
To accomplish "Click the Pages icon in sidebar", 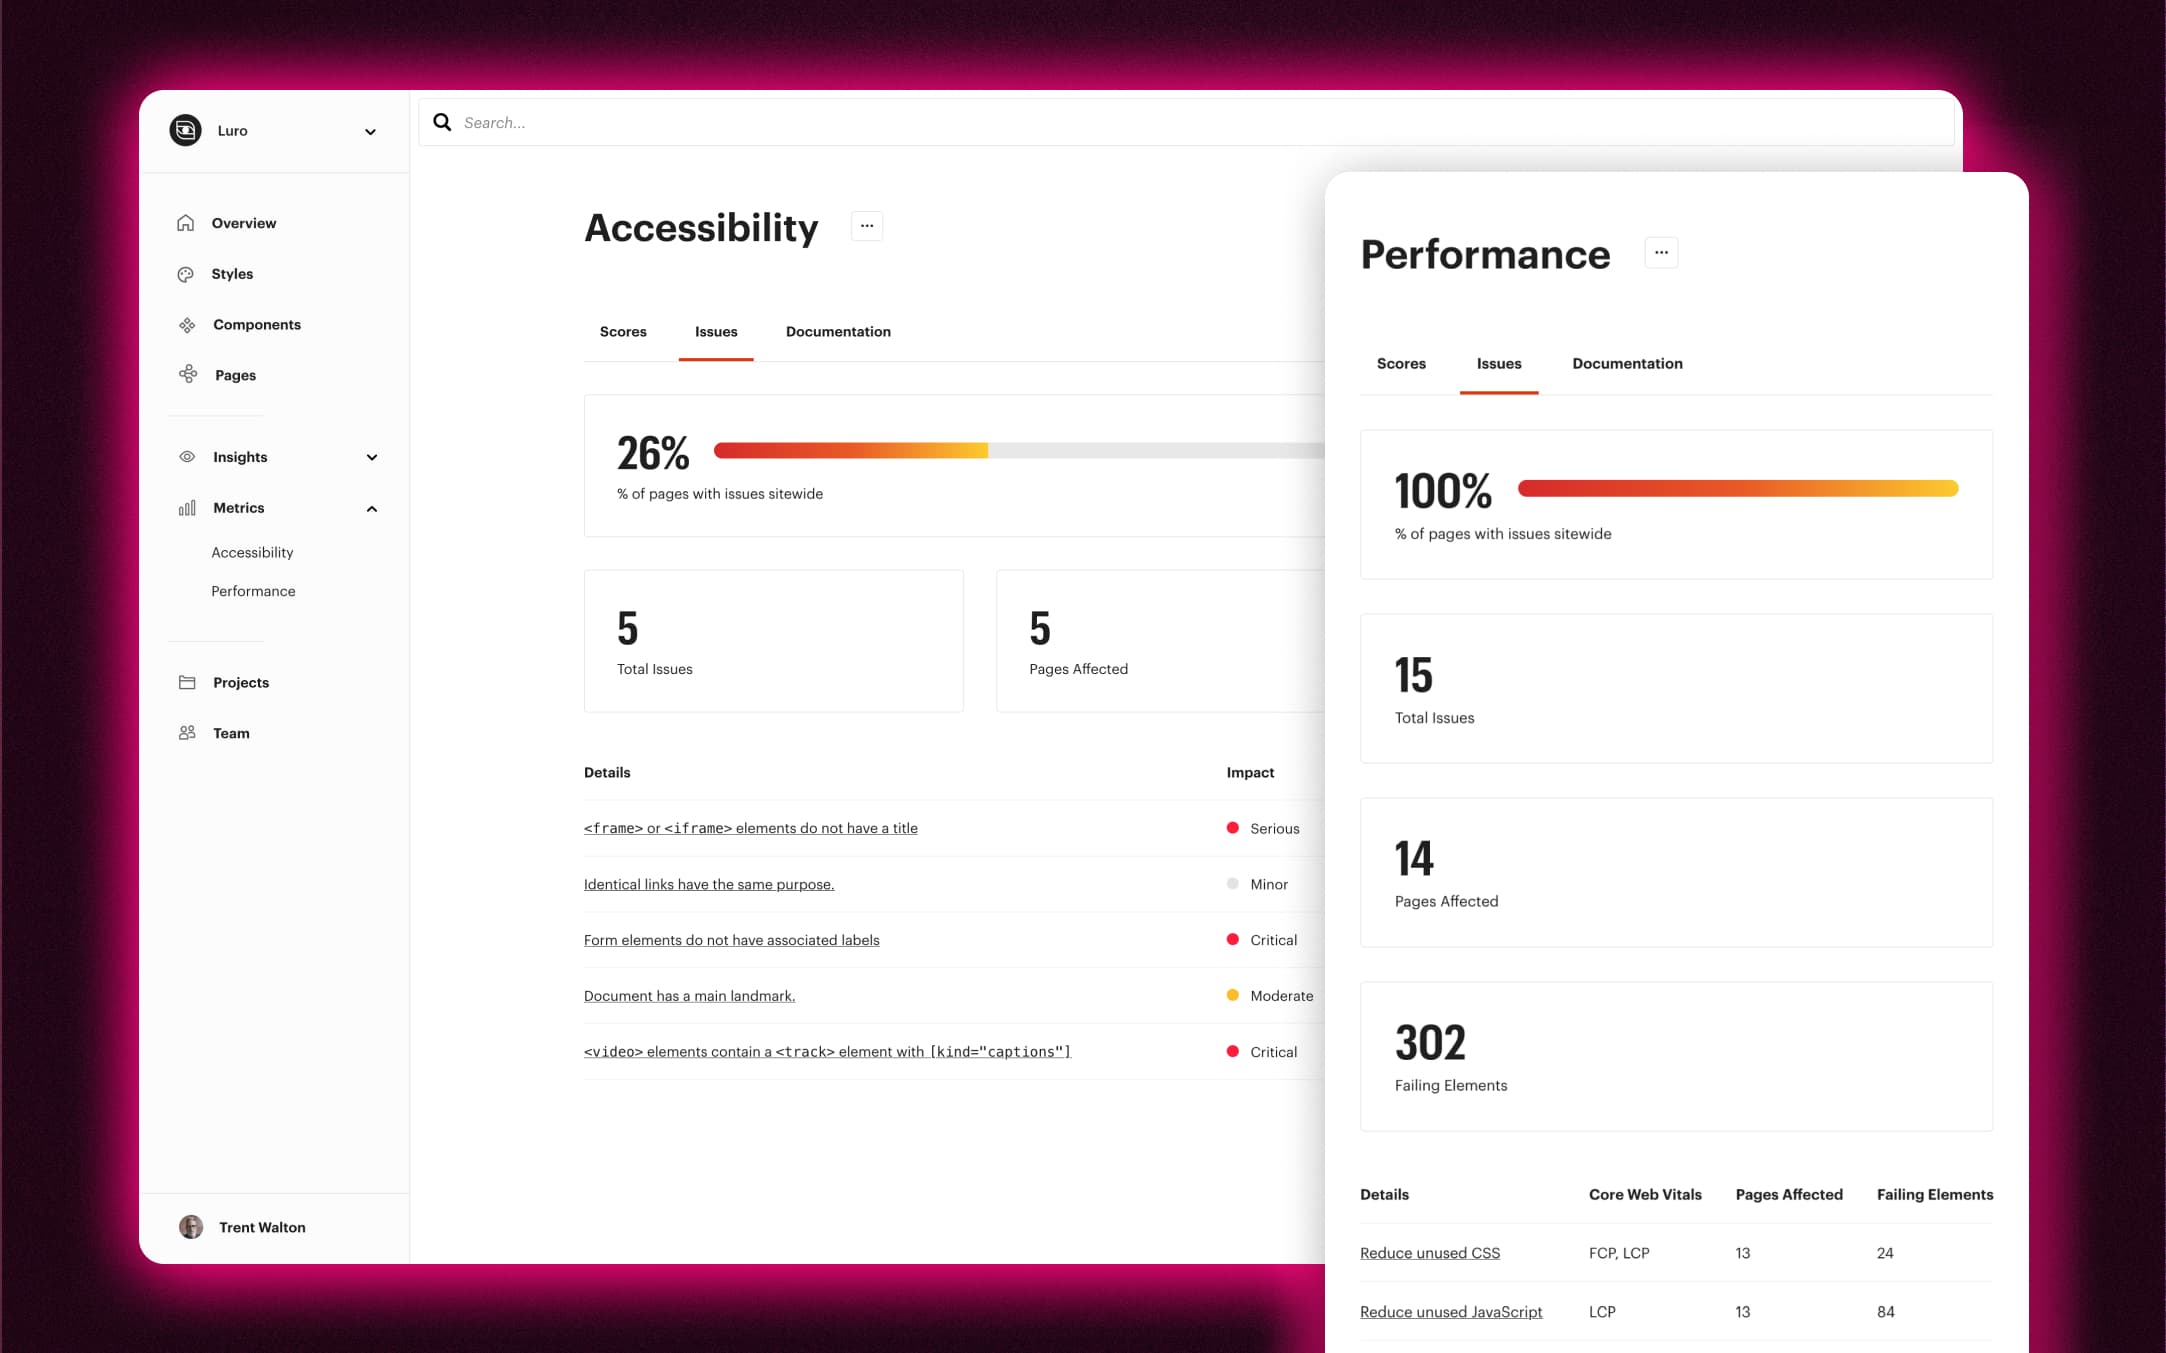I will [x=187, y=374].
